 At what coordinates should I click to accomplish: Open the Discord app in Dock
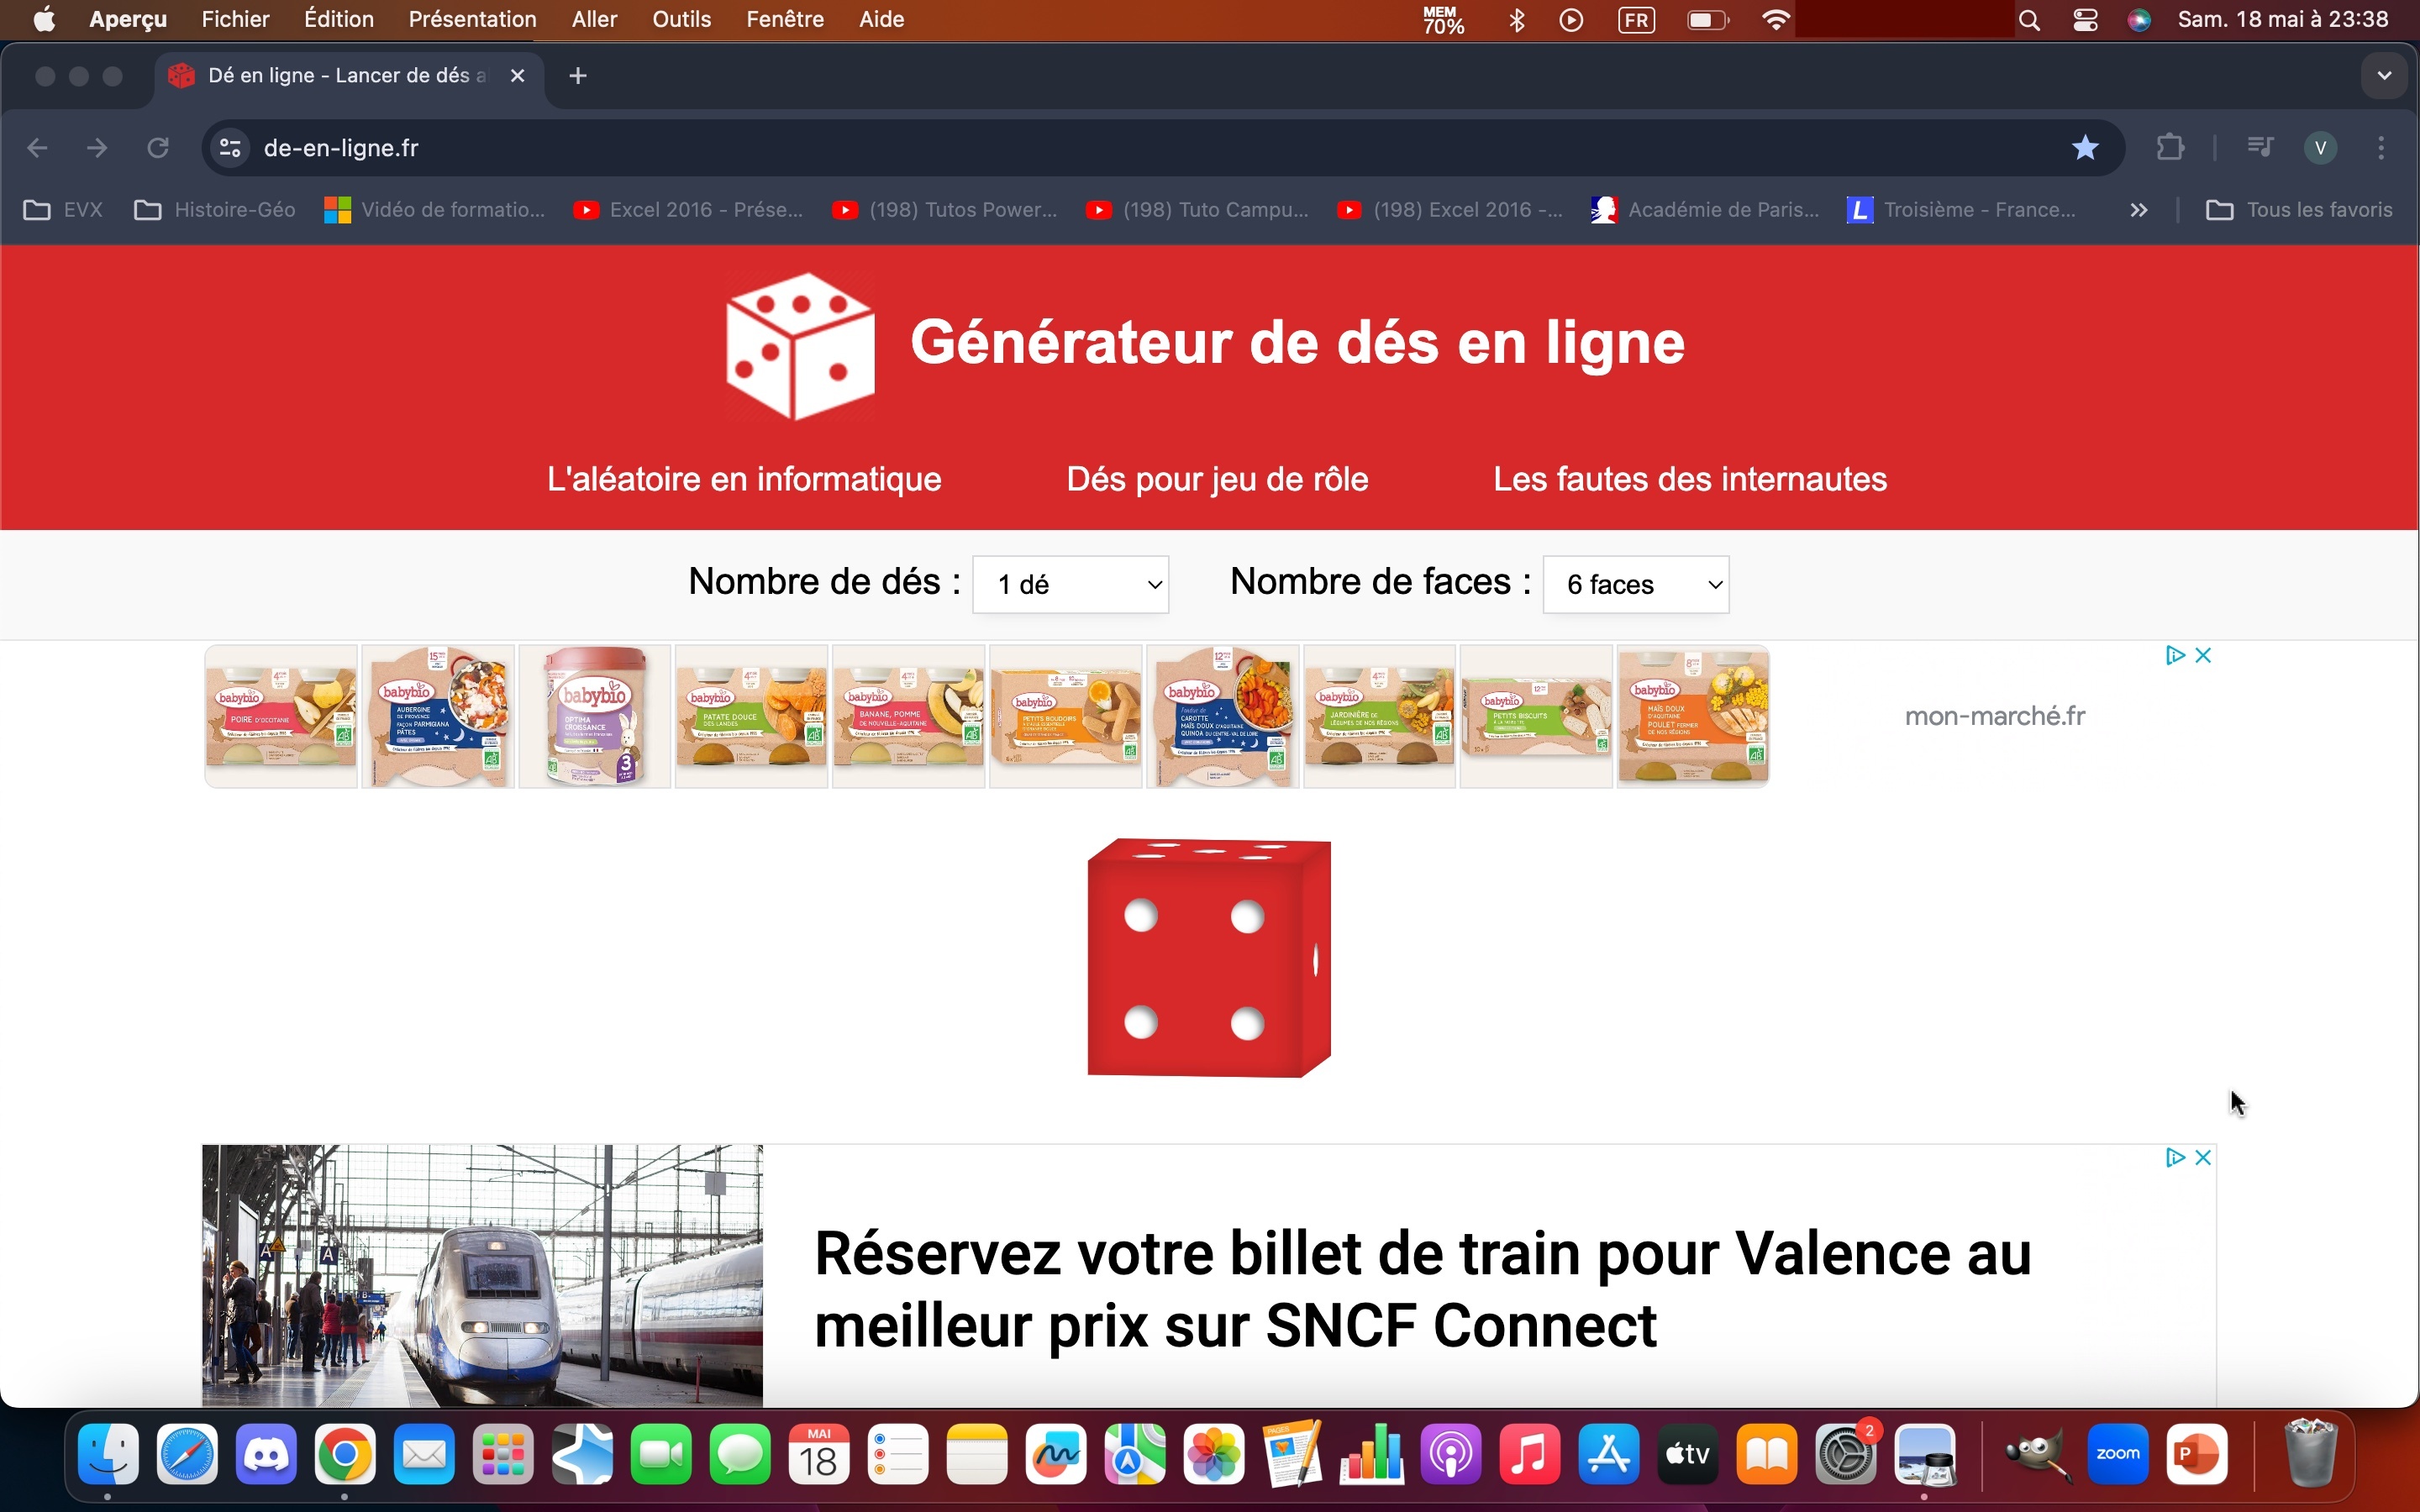pos(266,1454)
